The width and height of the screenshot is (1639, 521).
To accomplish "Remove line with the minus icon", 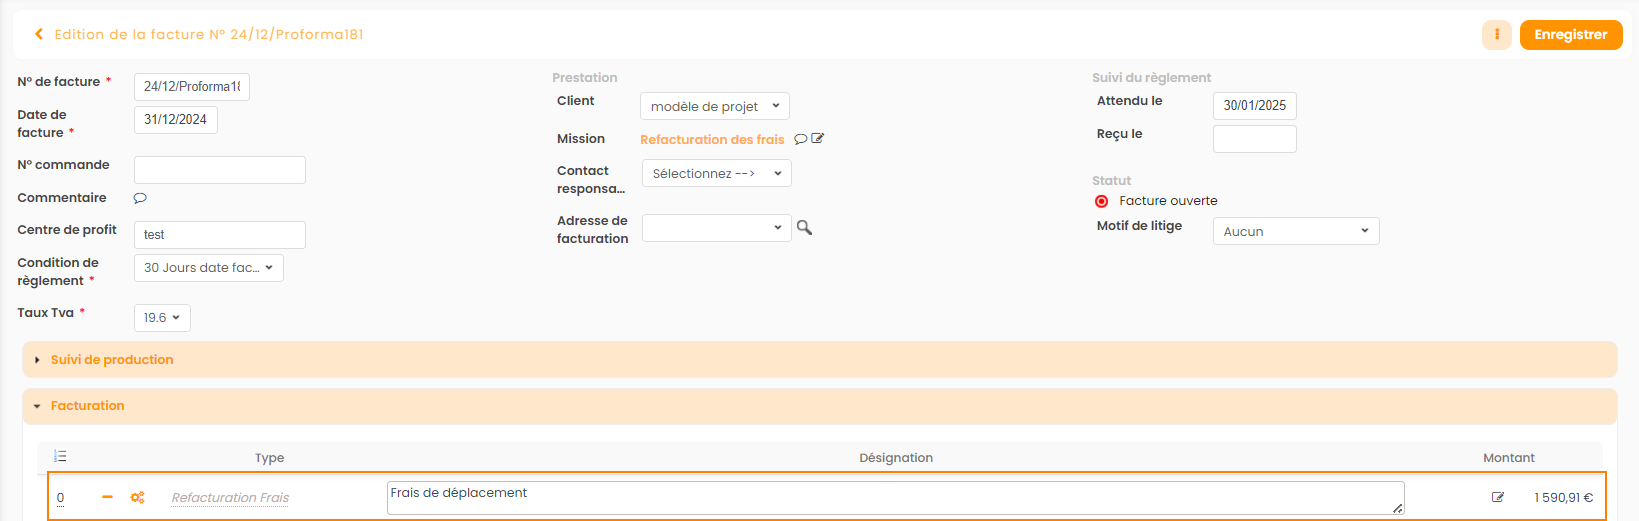I will pyautogui.click(x=107, y=497).
